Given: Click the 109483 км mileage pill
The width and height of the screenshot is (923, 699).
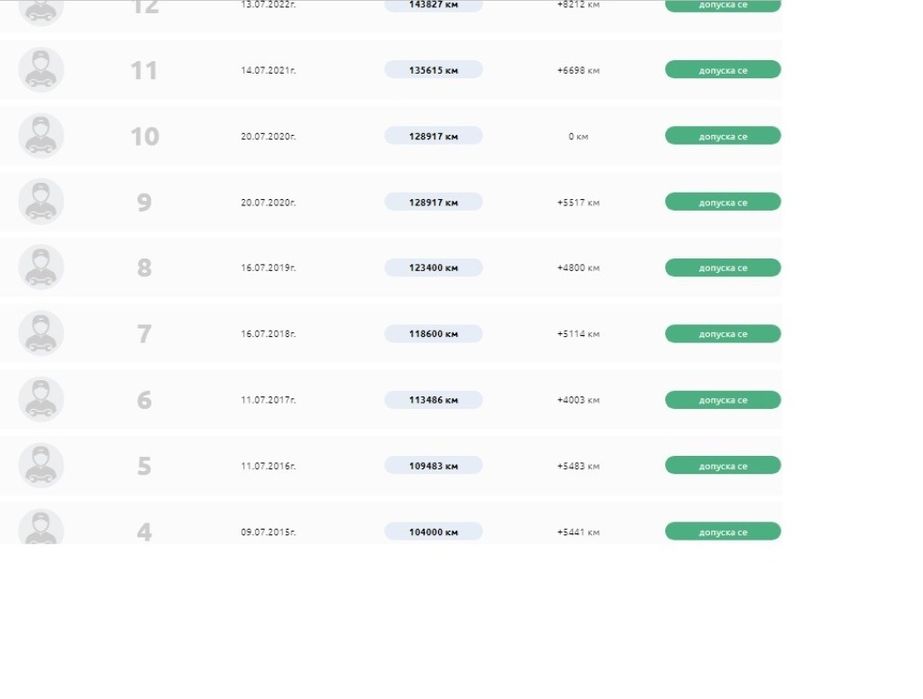Looking at the screenshot, I should click(x=433, y=466).
